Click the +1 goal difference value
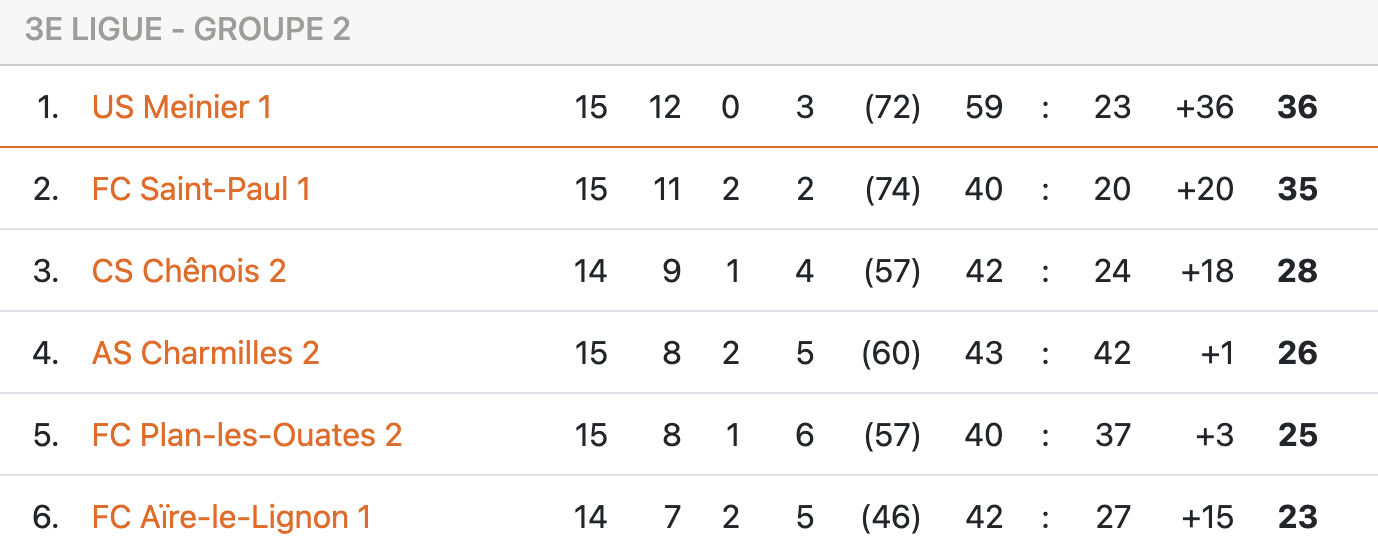 (x=1217, y=353)
